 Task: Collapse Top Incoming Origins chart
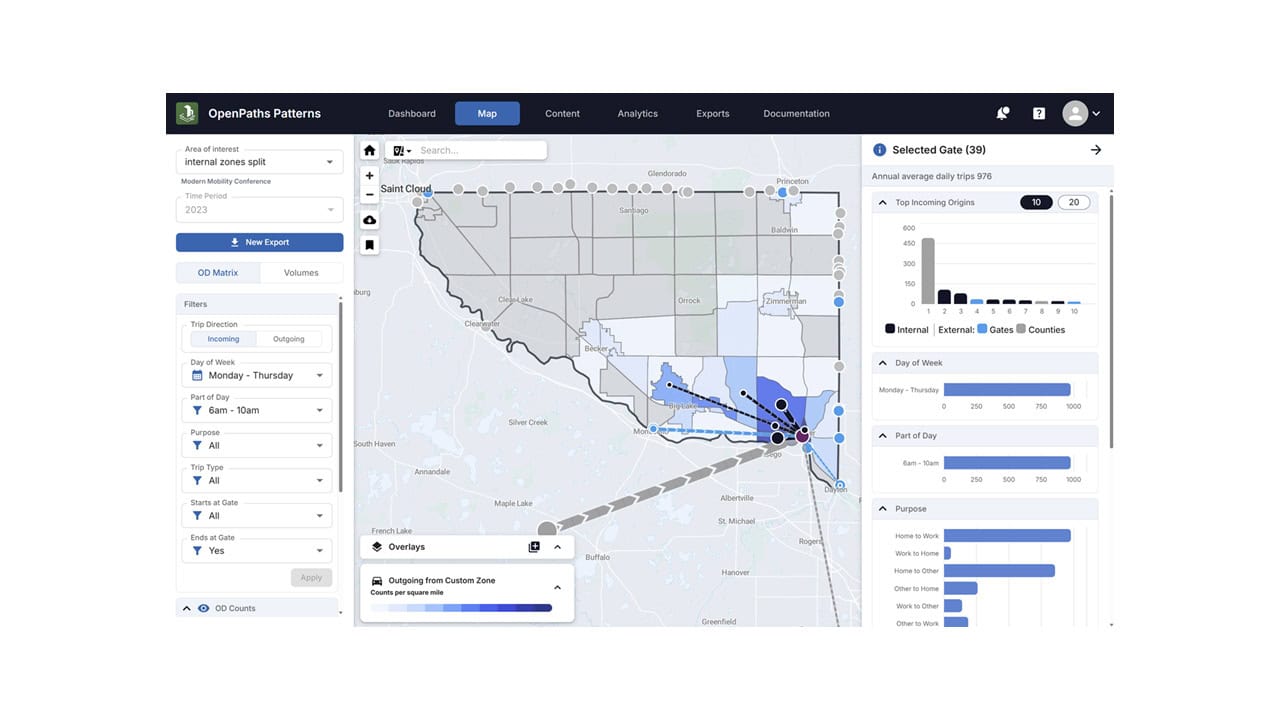[x=882, y=202]
